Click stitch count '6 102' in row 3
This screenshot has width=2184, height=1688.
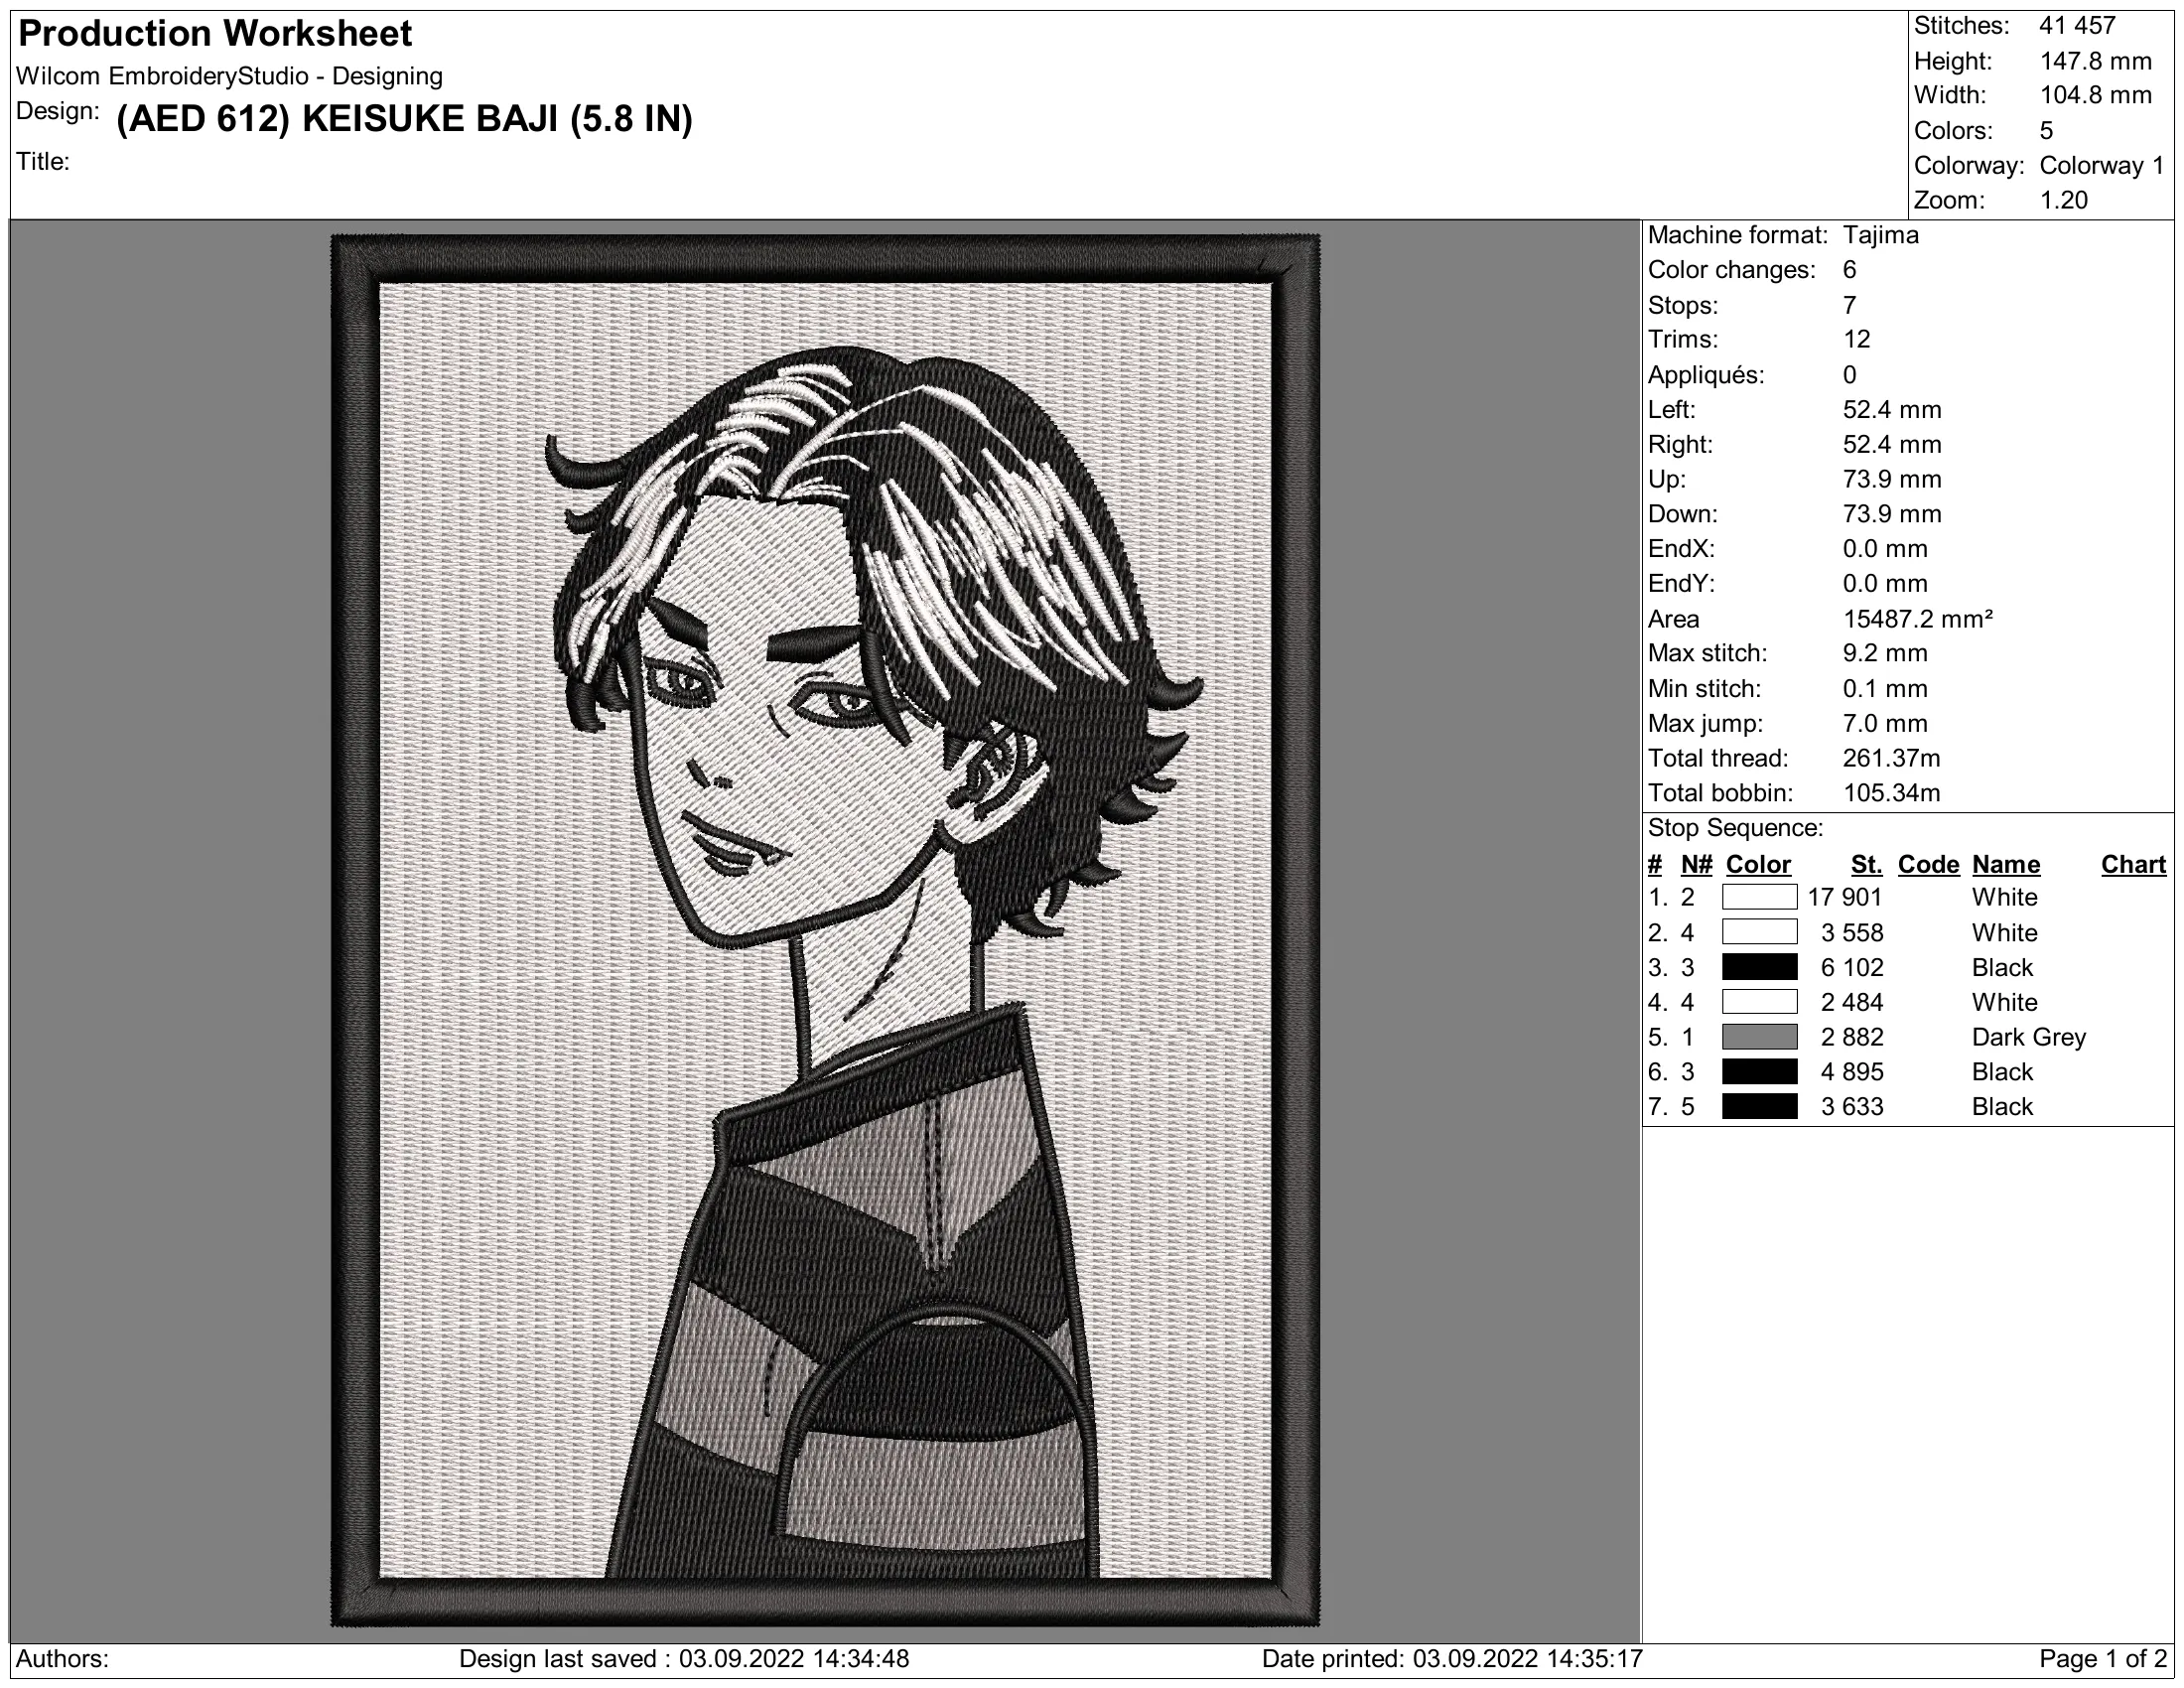tap(1852, 967)
